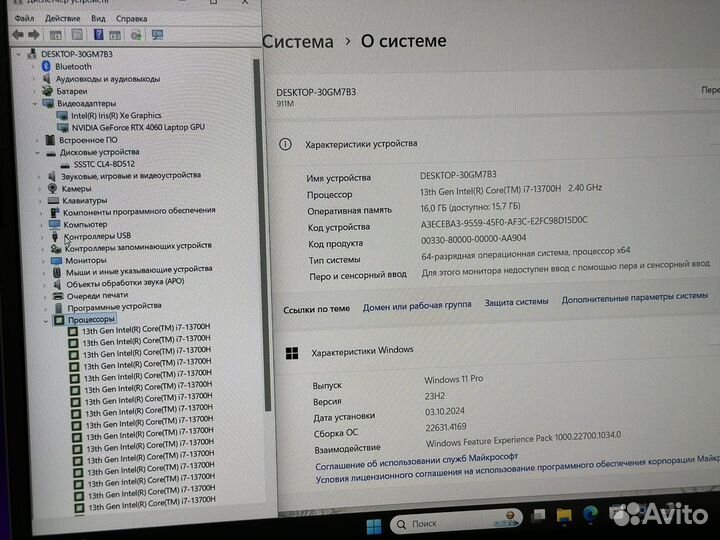This screenshot has width=720, height=540.
Task: Click the chip icon beside Встроенное ПО
Action: 50,140
